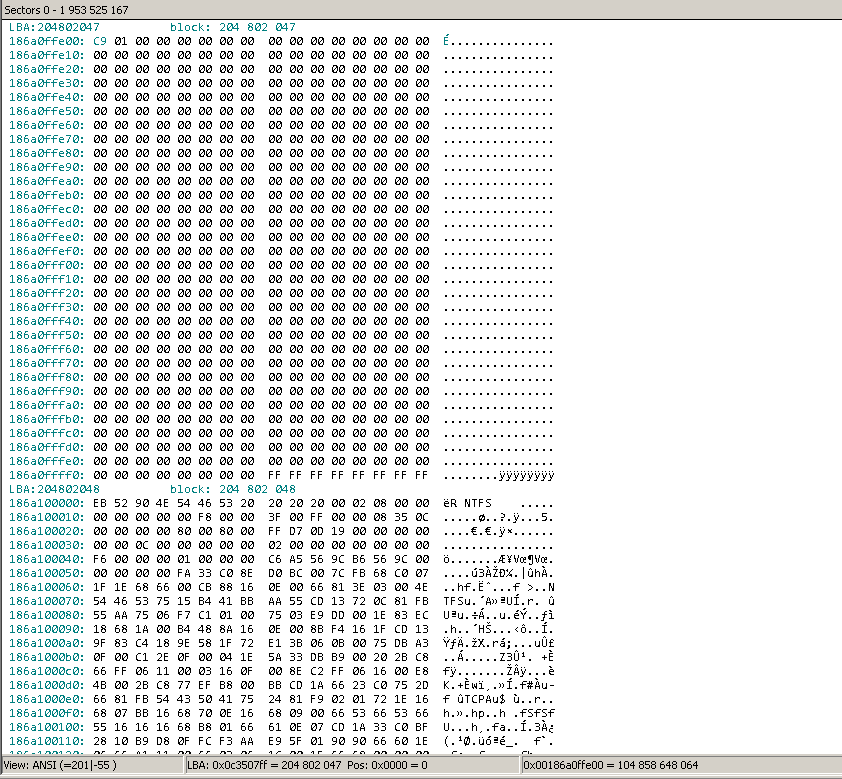Viewport: 842px width, 779px height.
Task: Click offset 186a0fff00 address
Action: tap(47, 265)
